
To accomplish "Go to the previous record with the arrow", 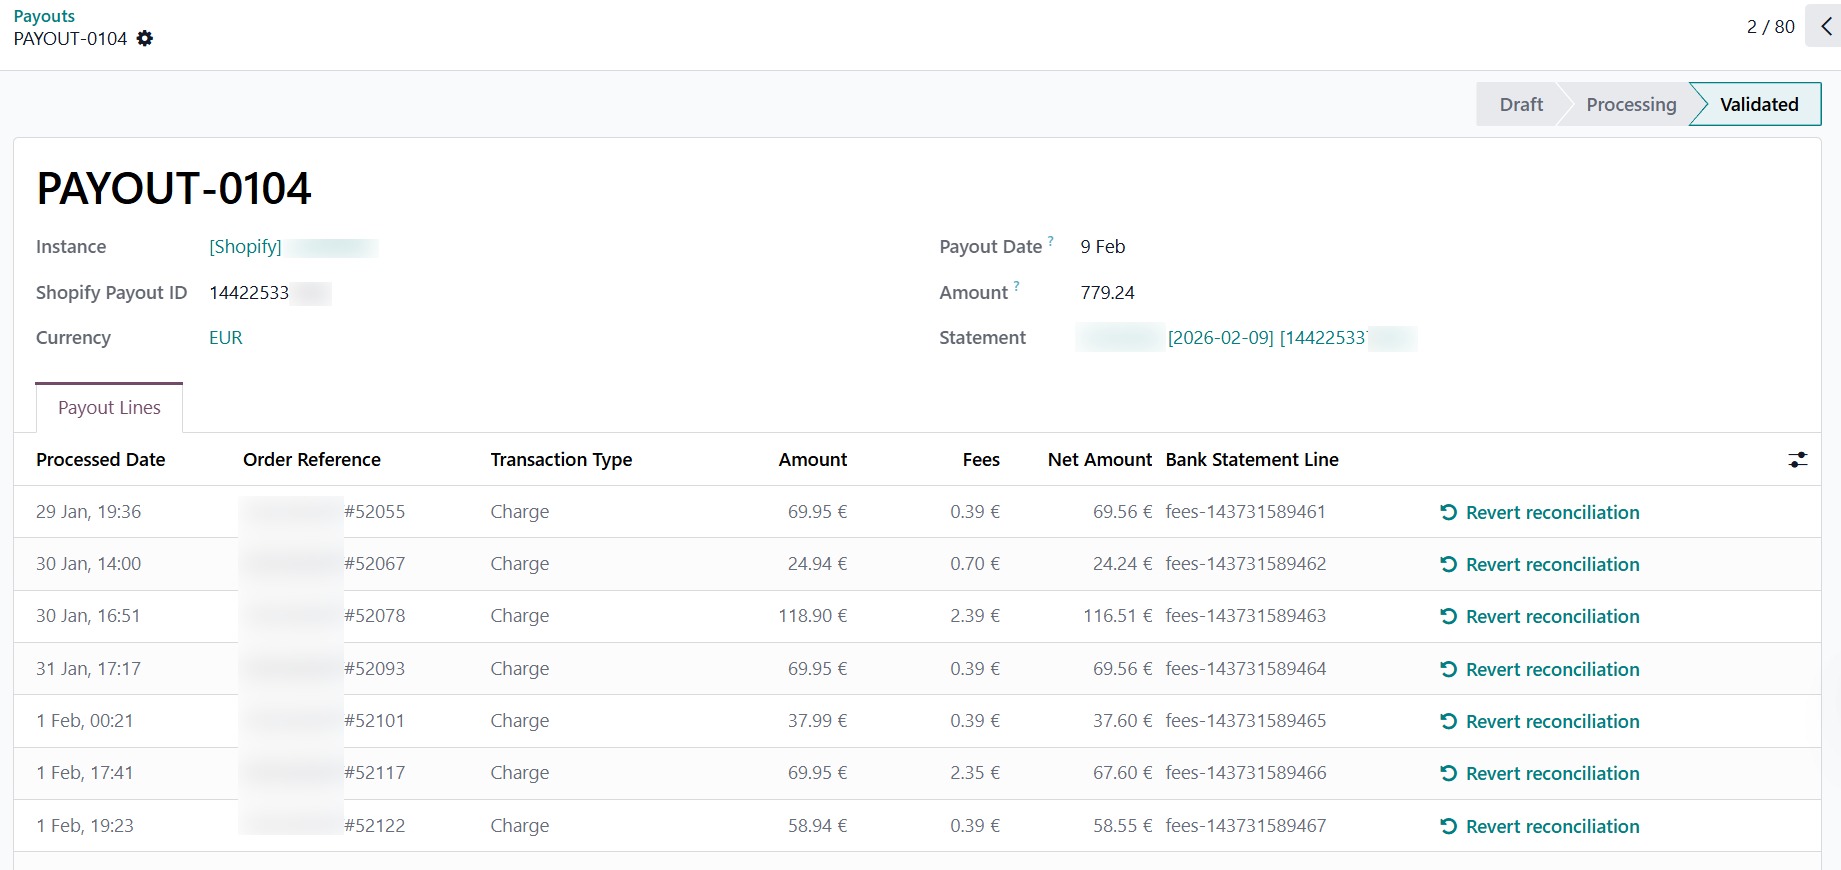I will click(1826, 26).
